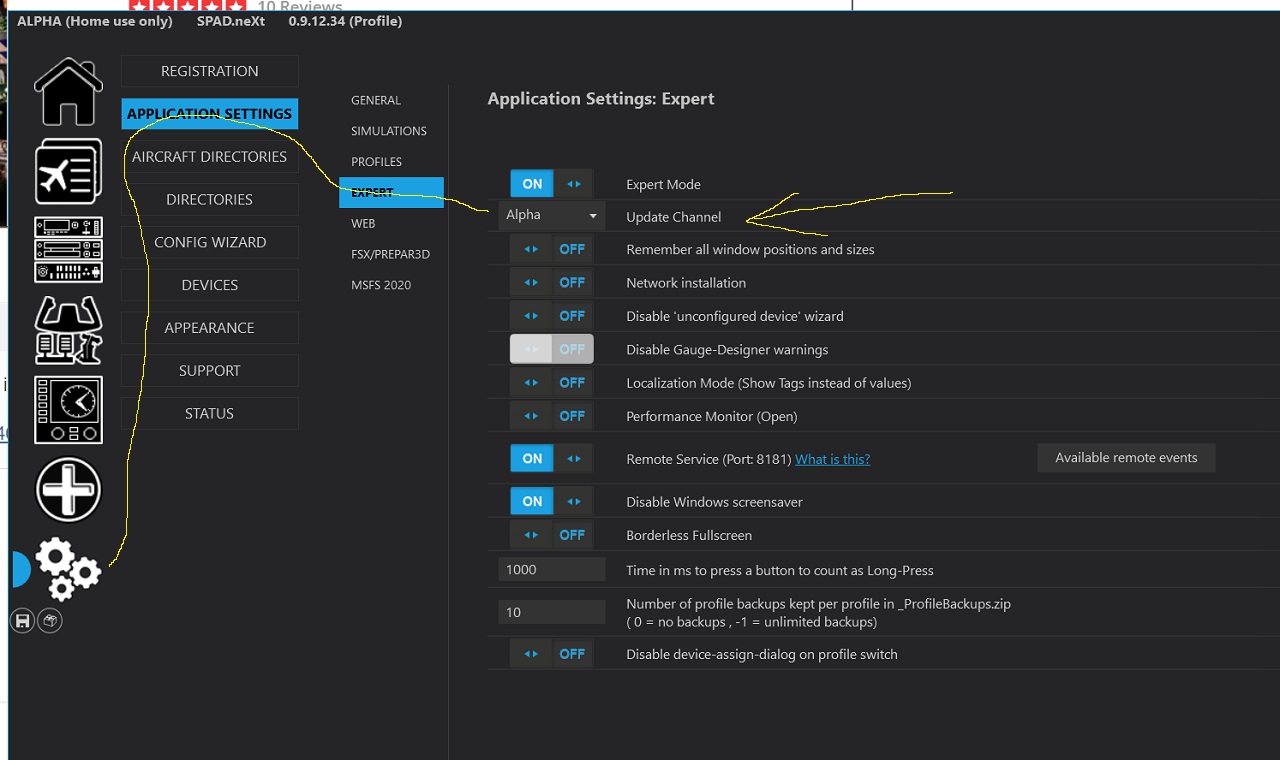Open the Registration section
The height and width of the screenshot is (760, 1280).
pos(210,71)
